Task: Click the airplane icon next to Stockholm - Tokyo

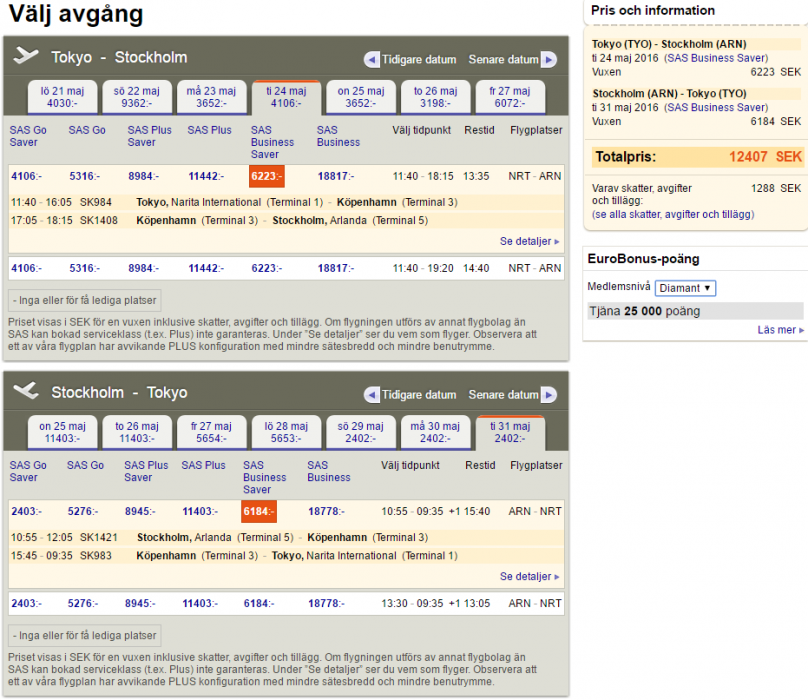Action: [26, 391]
